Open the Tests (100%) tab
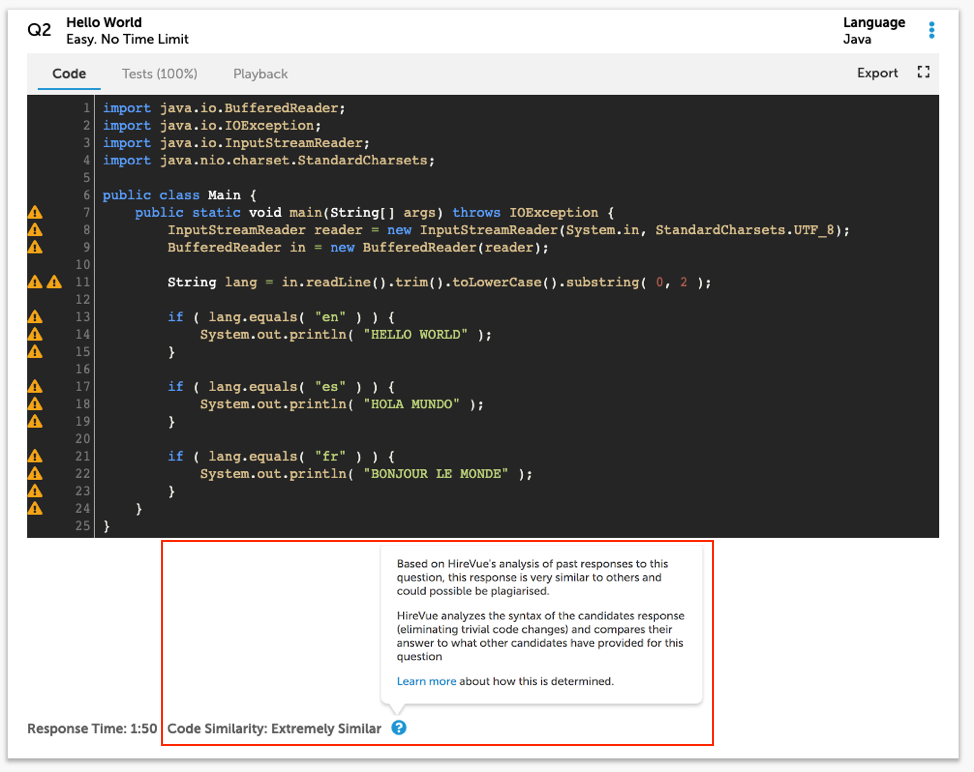The height and width of the screenshot is (772, 974). tap(159, 74)
